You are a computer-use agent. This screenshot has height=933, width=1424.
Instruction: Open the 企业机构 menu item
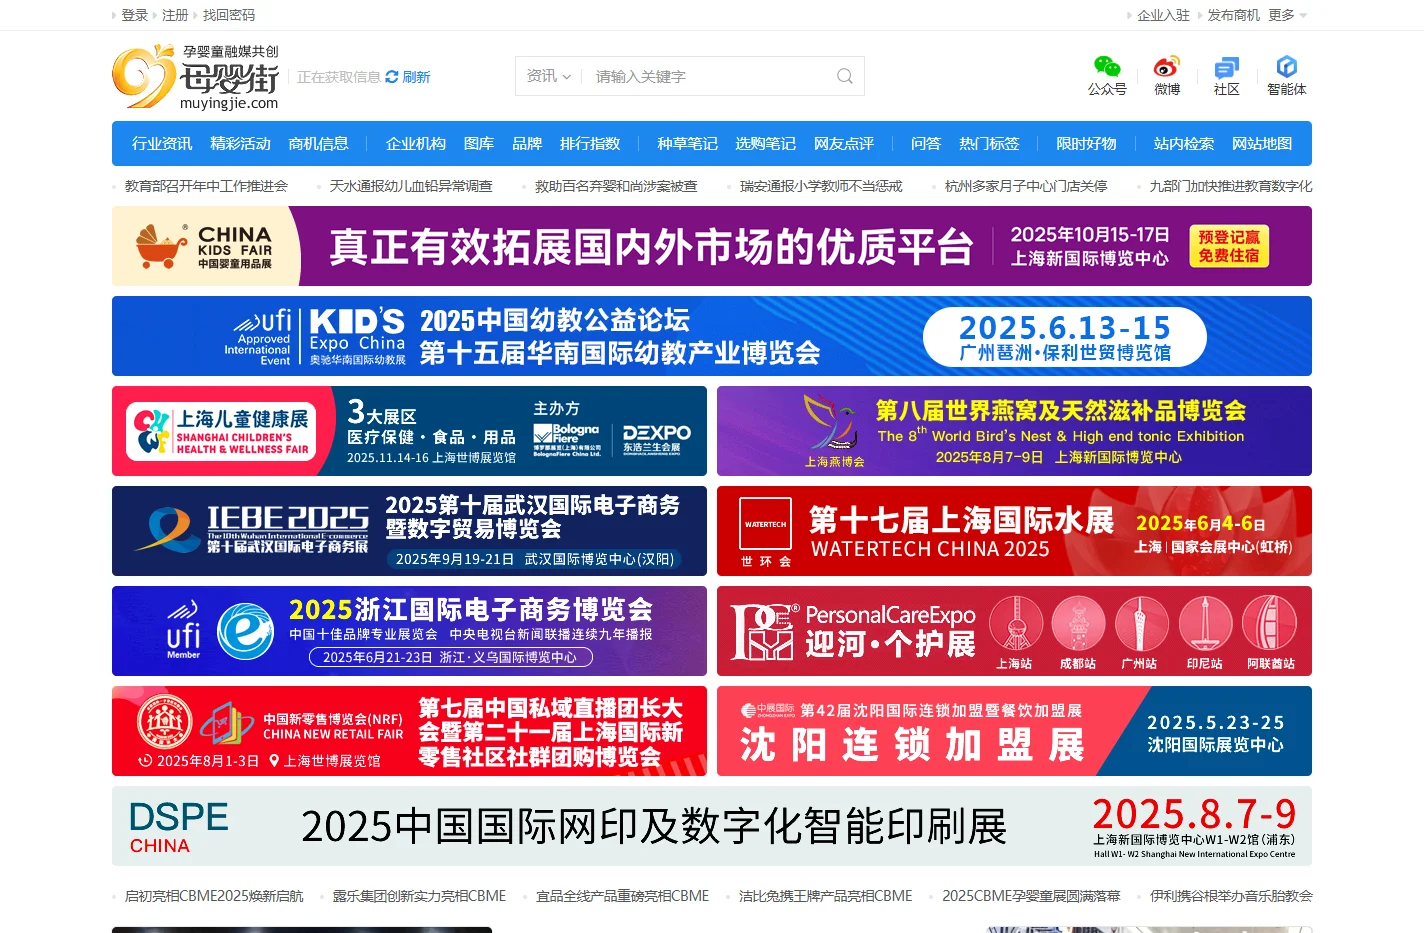point(416,143)
